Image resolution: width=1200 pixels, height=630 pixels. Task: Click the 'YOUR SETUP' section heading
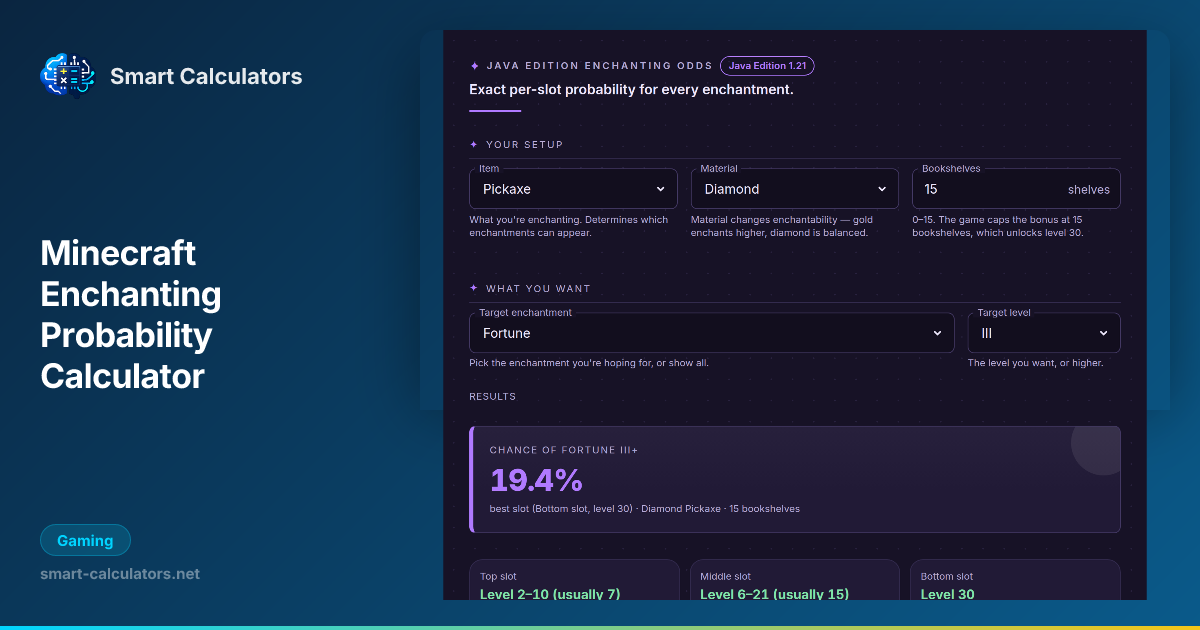[524, 144]
